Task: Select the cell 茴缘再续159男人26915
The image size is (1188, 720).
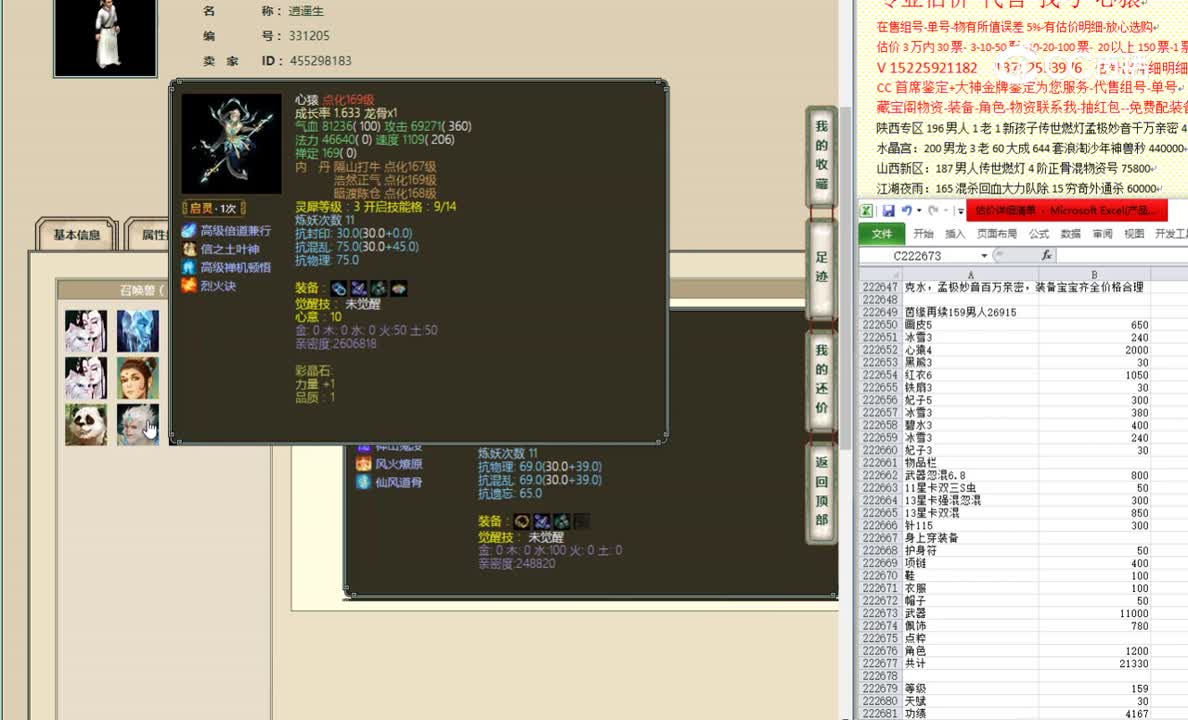Action: coord(971,311)
